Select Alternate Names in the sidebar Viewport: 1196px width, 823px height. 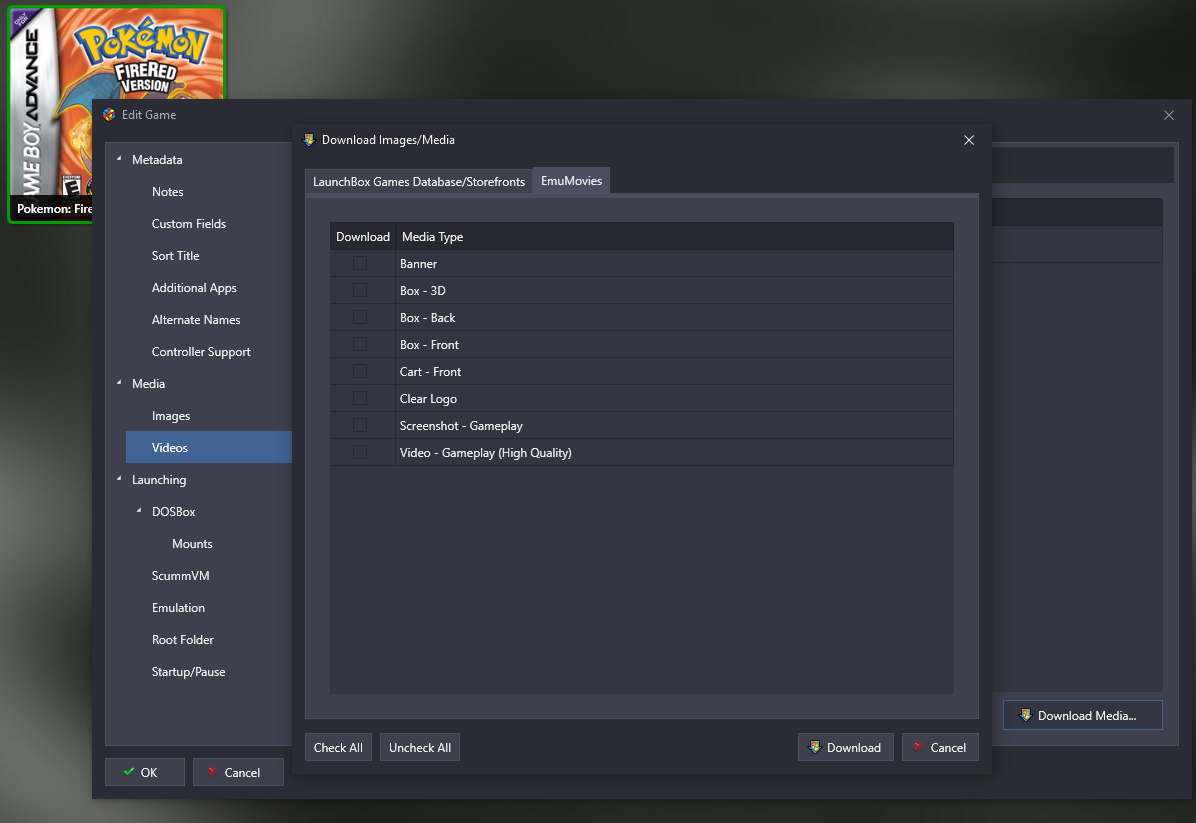pyautogui.click(x=196, y=320)
